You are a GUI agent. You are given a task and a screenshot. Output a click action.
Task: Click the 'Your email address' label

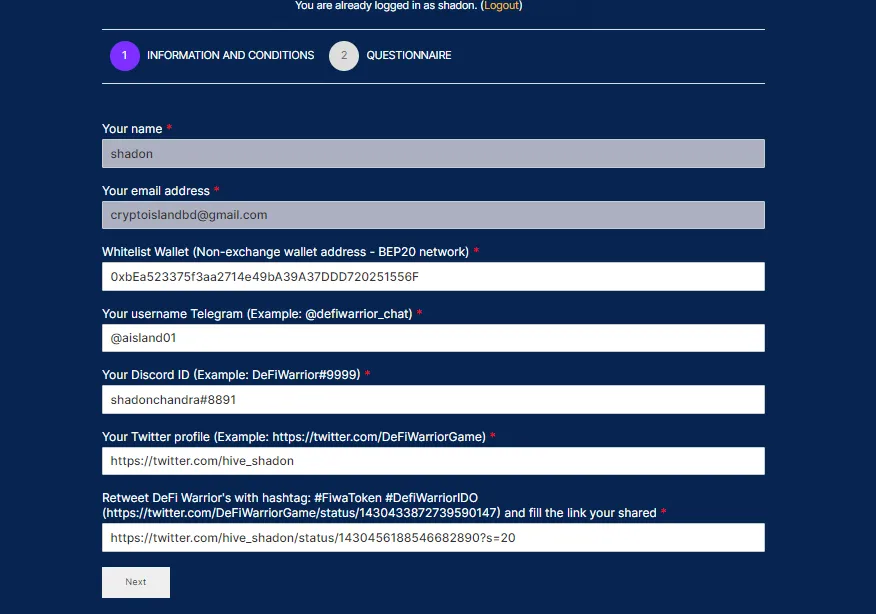pyautogui.click(x=156, y=191)
